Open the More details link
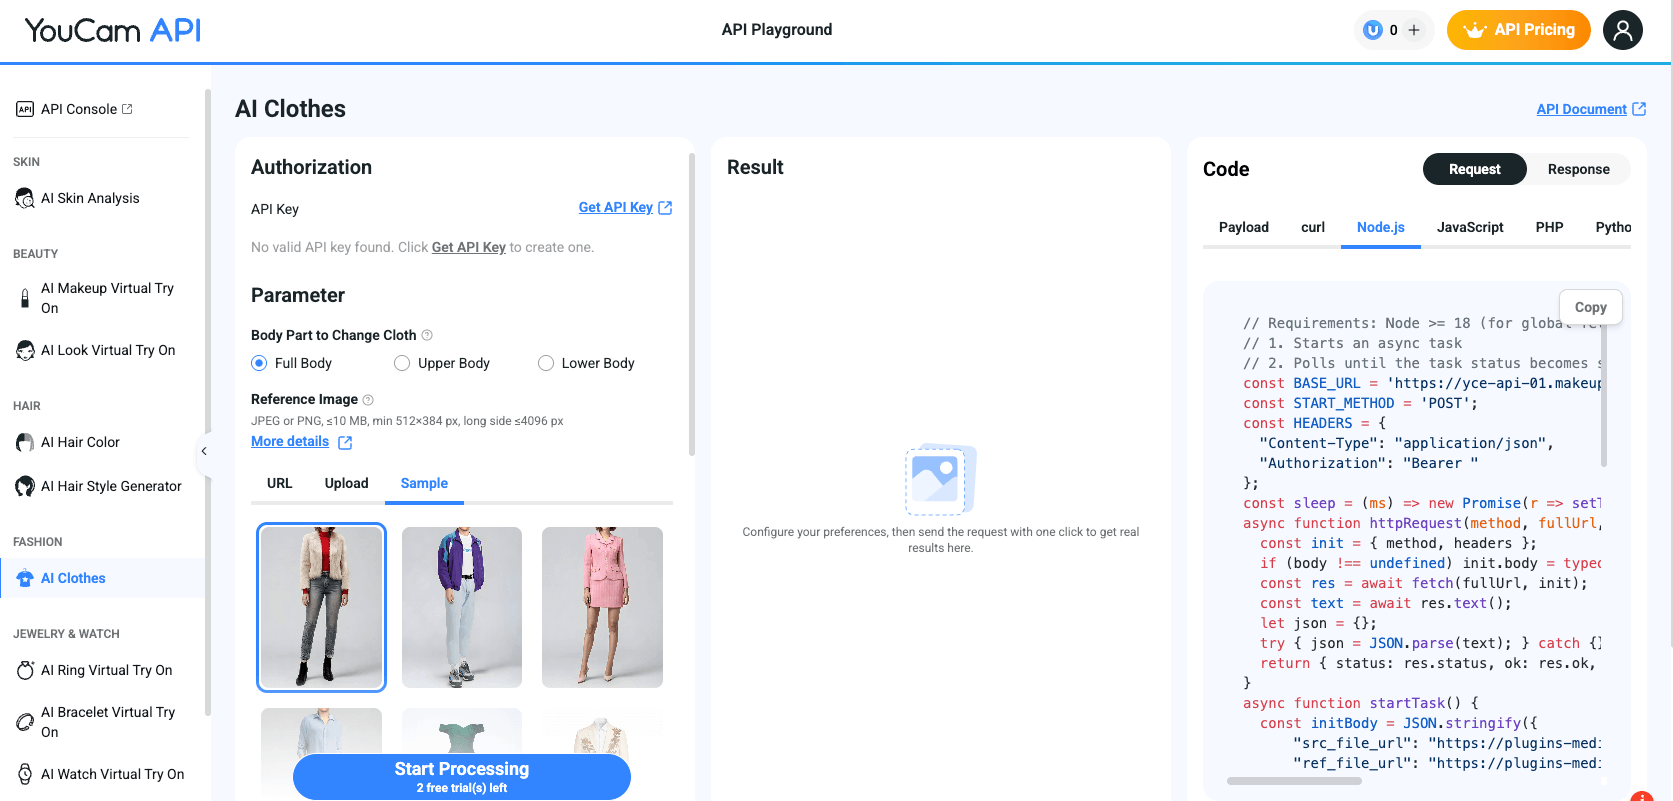 click(x=290, y=441)
